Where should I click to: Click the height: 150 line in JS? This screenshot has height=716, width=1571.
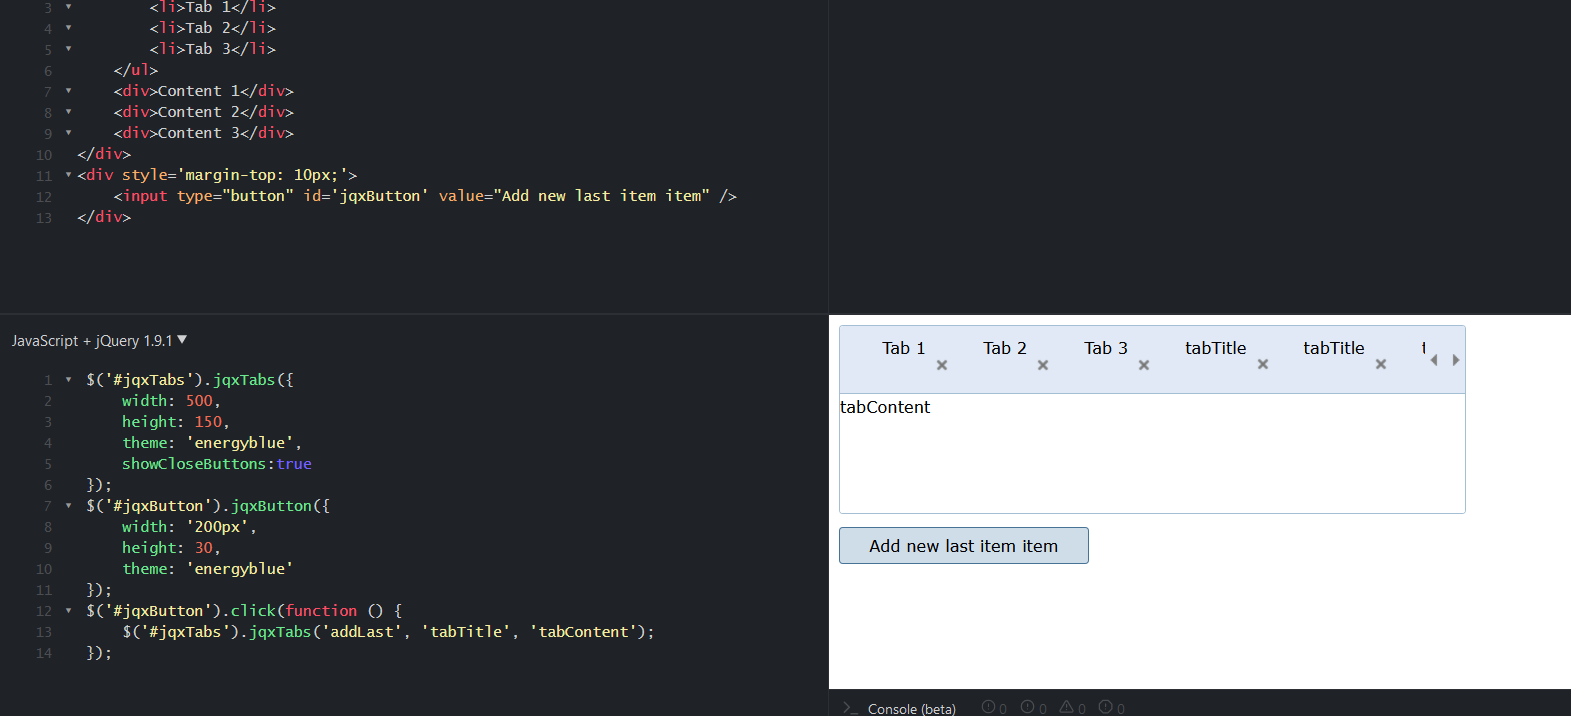click(x=176, y=422)
